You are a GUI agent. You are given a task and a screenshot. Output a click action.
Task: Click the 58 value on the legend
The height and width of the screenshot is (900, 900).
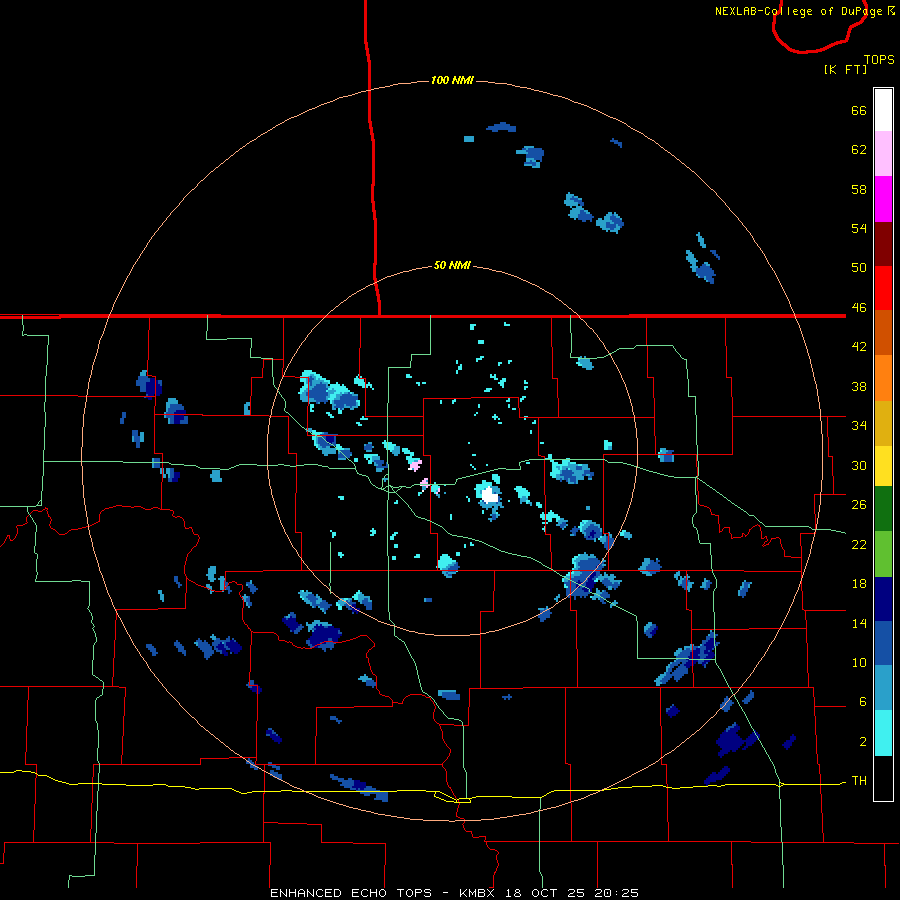(859, 189)
